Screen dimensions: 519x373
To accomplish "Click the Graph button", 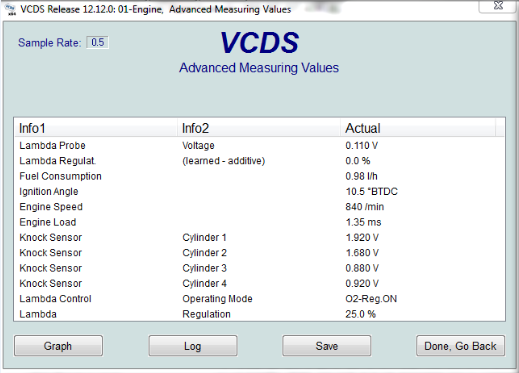I will (58, 346).
